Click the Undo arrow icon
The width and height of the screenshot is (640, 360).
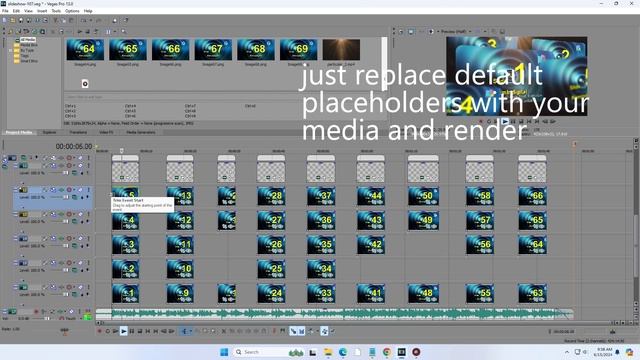[84, 20]
